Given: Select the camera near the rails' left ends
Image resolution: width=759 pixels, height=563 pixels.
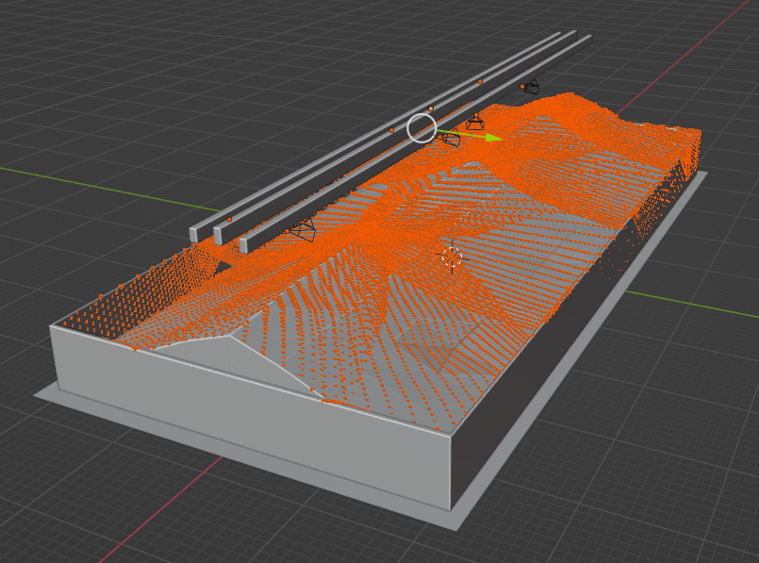Looking at the screenshot, I should point(303,231).
